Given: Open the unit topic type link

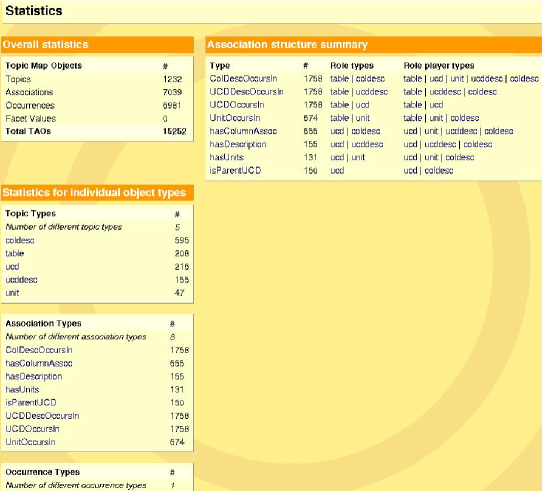Looking at the screenshot, I should click(12, 293).
